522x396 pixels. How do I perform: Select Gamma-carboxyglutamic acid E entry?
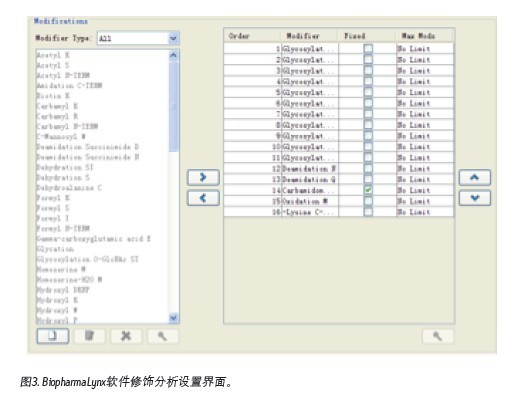pyautogui.click(x=94, y=239)
